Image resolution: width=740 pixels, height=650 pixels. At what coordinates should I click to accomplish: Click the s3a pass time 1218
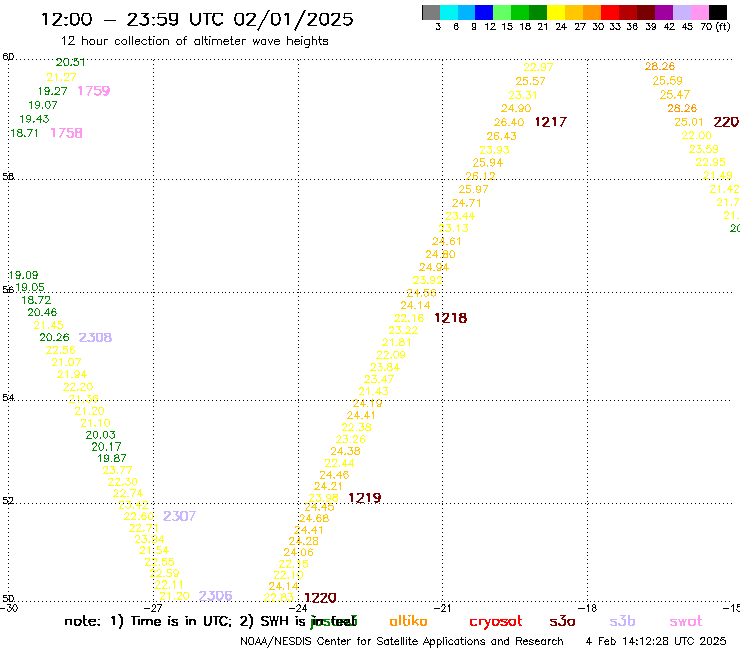click(451, 318)
